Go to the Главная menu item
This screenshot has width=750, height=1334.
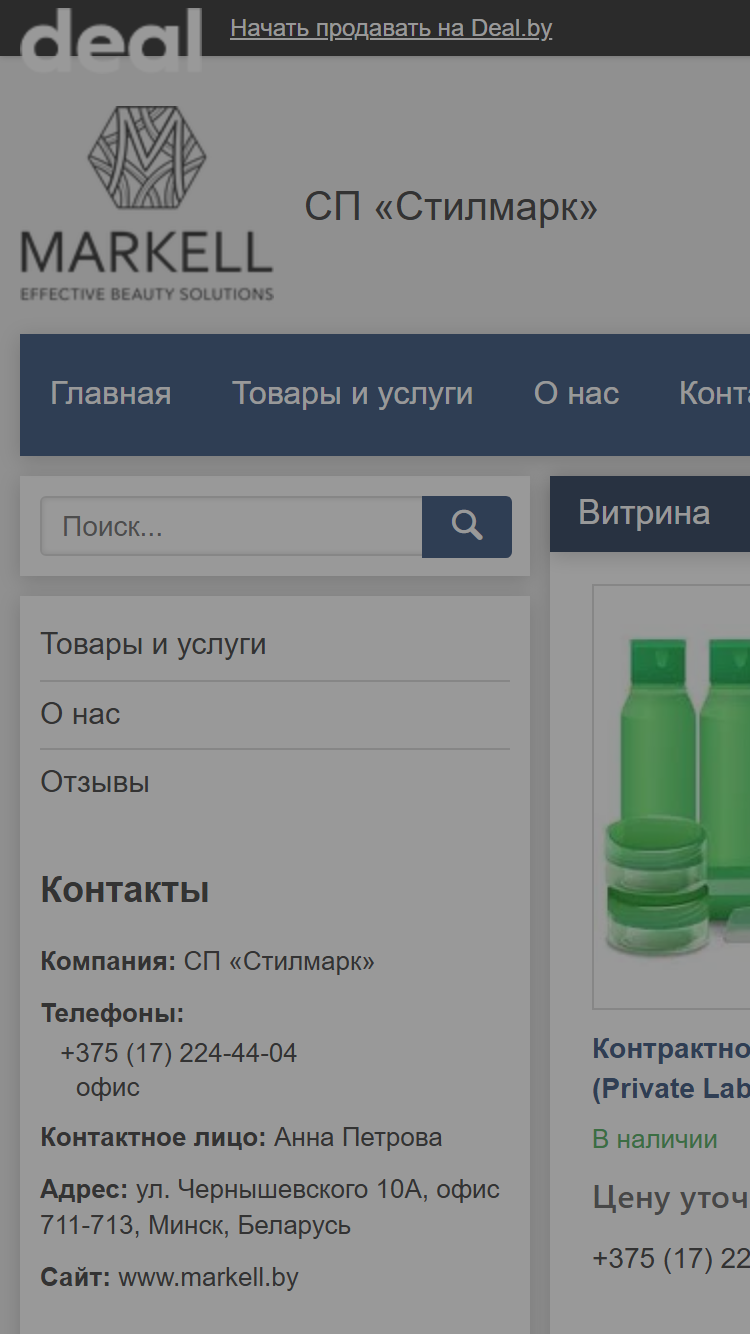pyautogui.click(x=111, y=394)
